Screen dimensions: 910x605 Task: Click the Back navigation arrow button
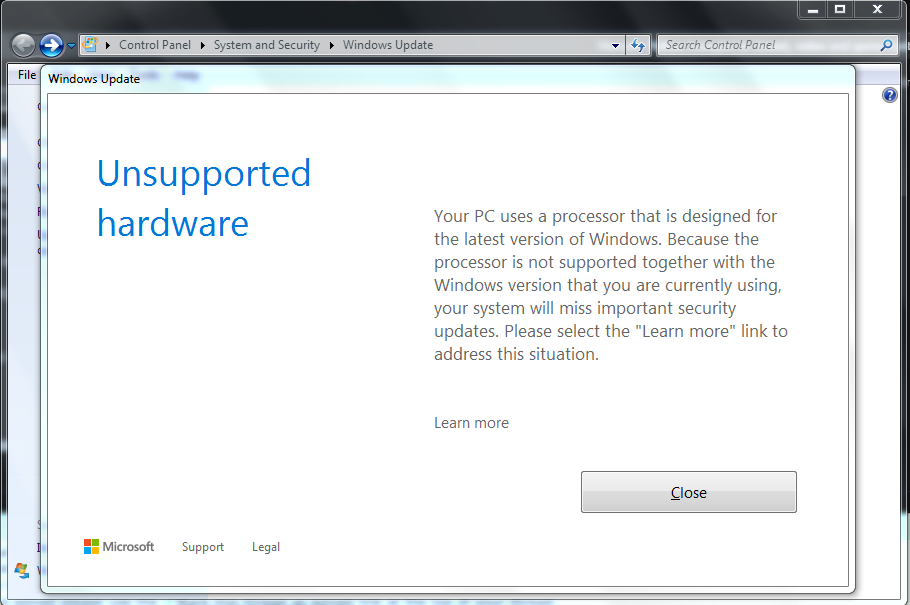pyautogui.click(x=24, y=45)
